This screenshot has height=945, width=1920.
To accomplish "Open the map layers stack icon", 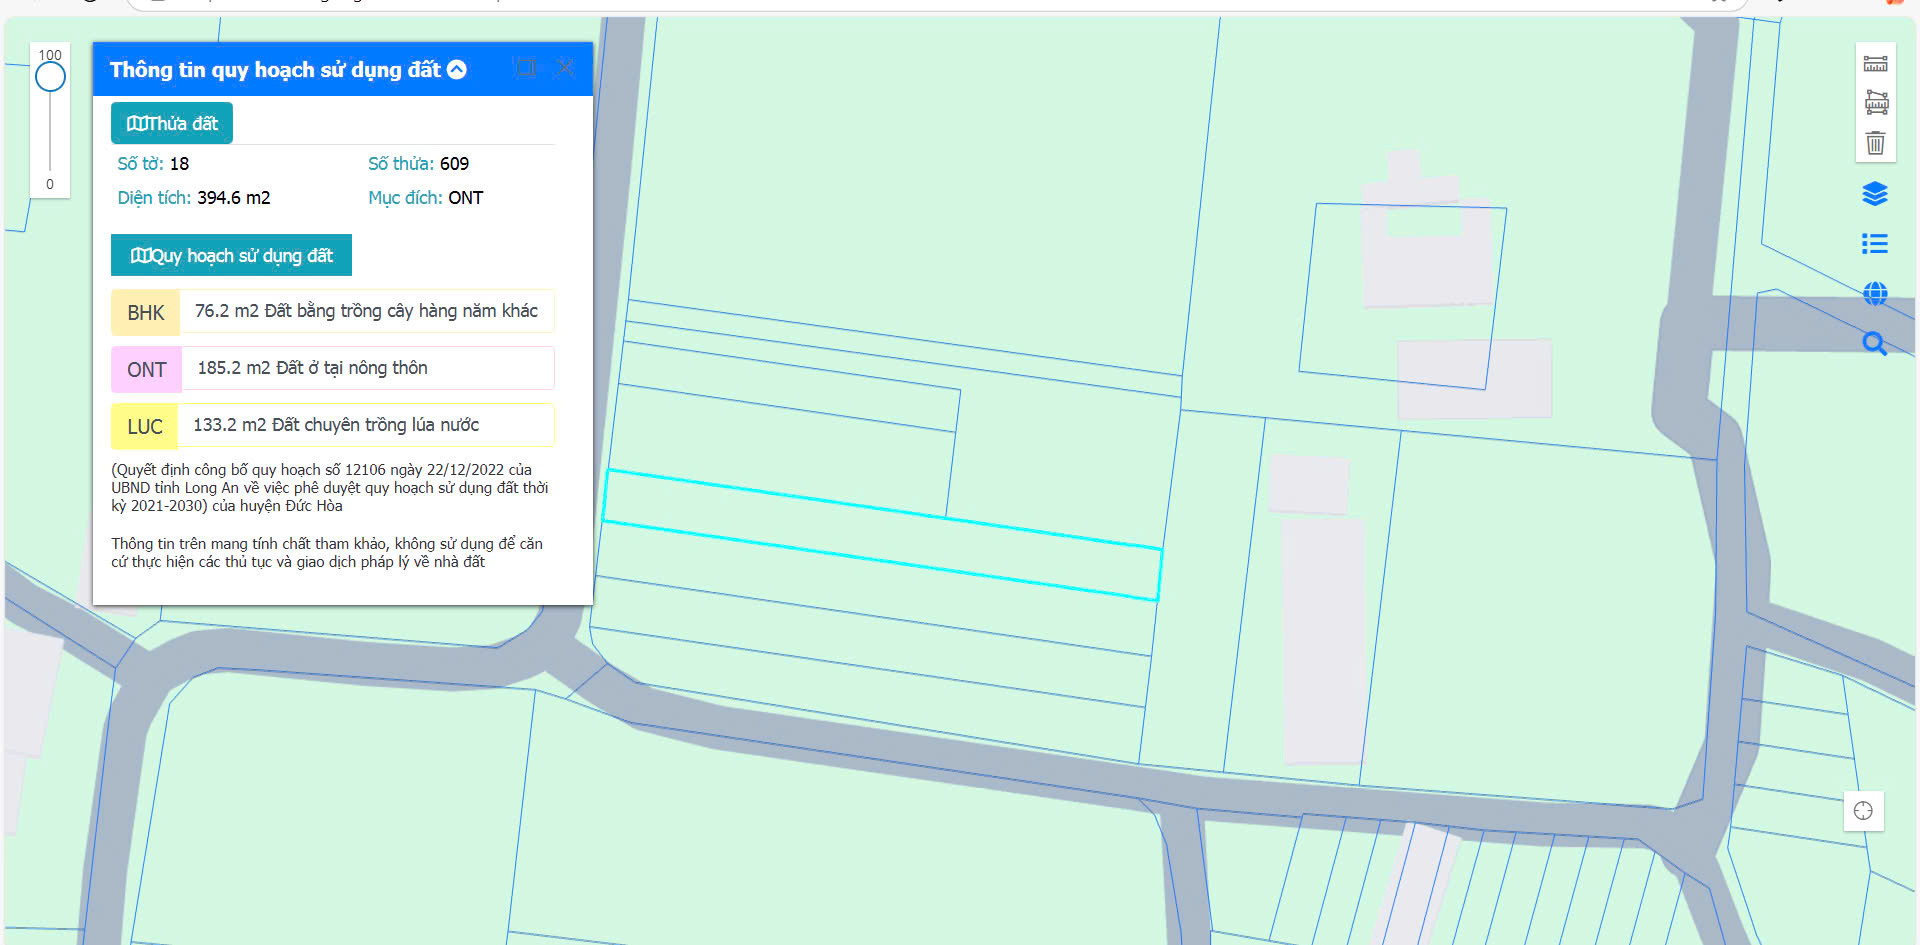I will [1875, 194].
